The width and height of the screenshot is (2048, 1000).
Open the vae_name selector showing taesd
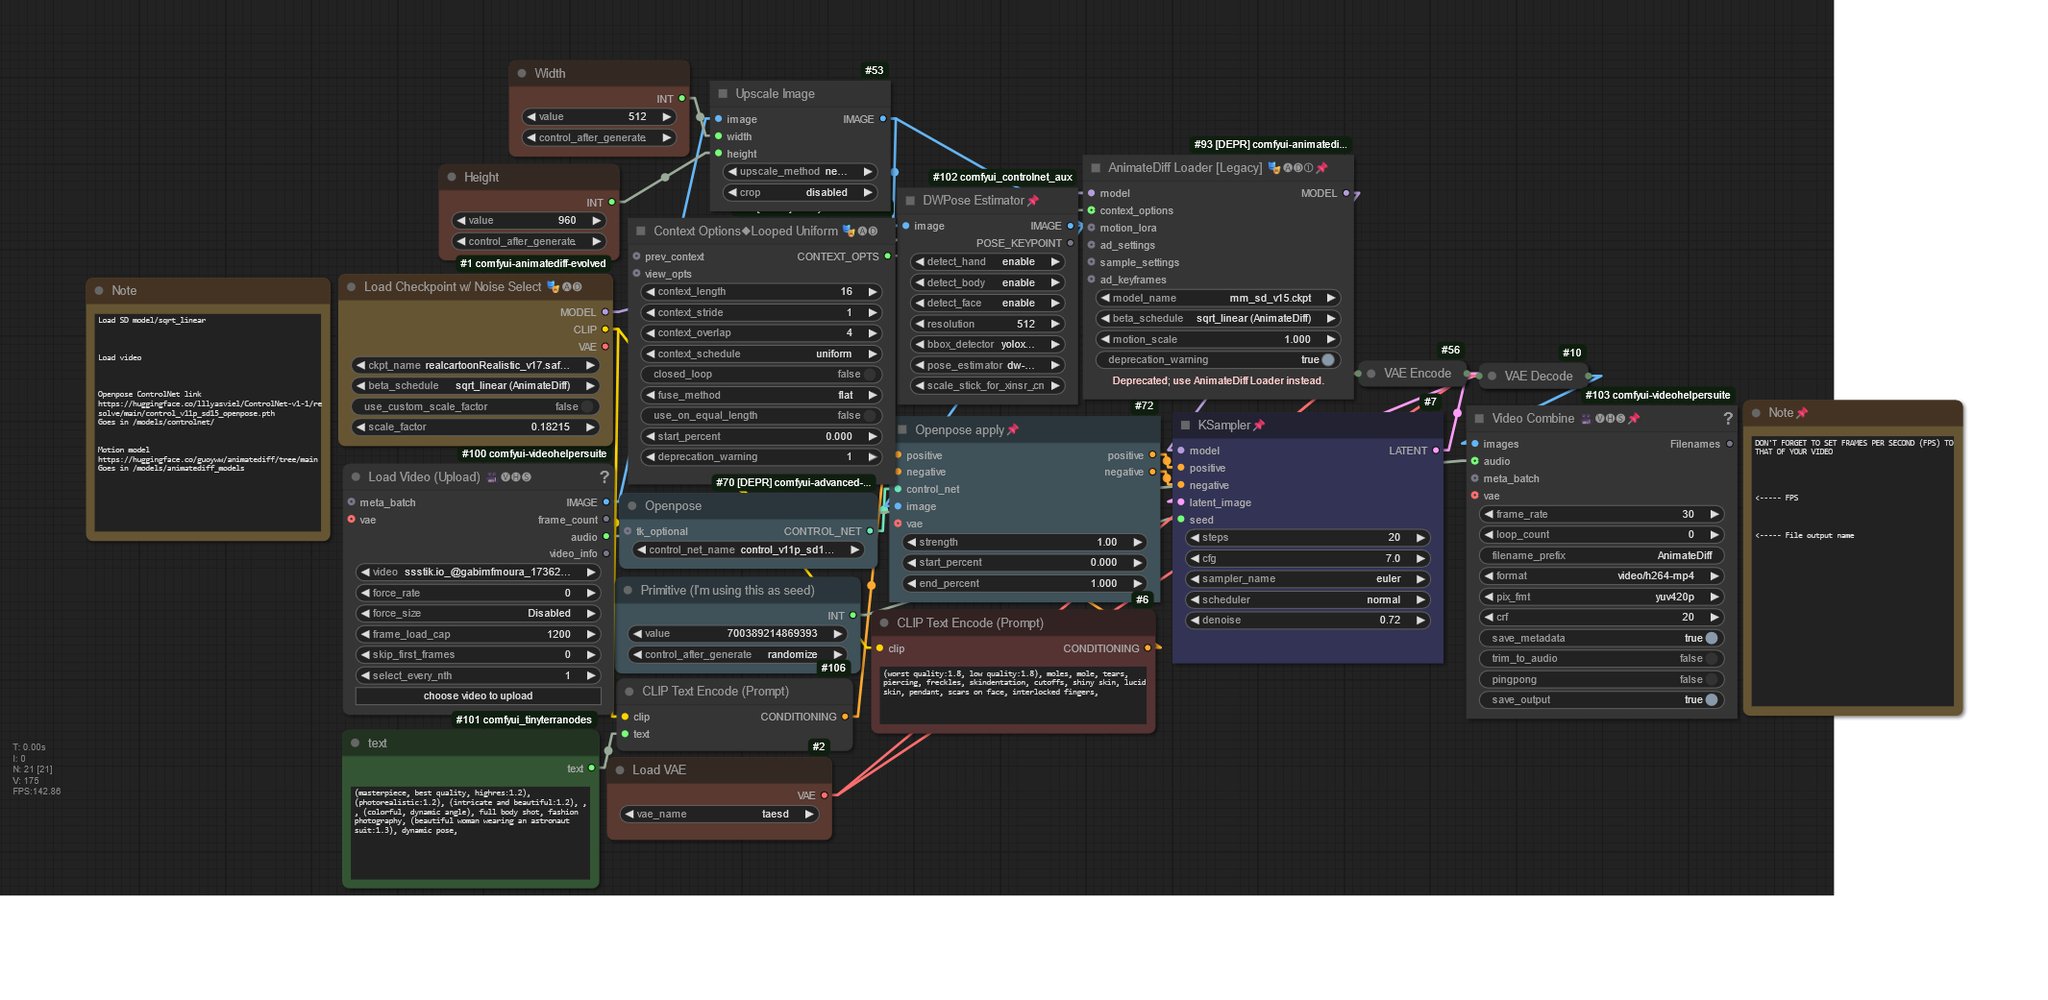click(x=719, y=815)
